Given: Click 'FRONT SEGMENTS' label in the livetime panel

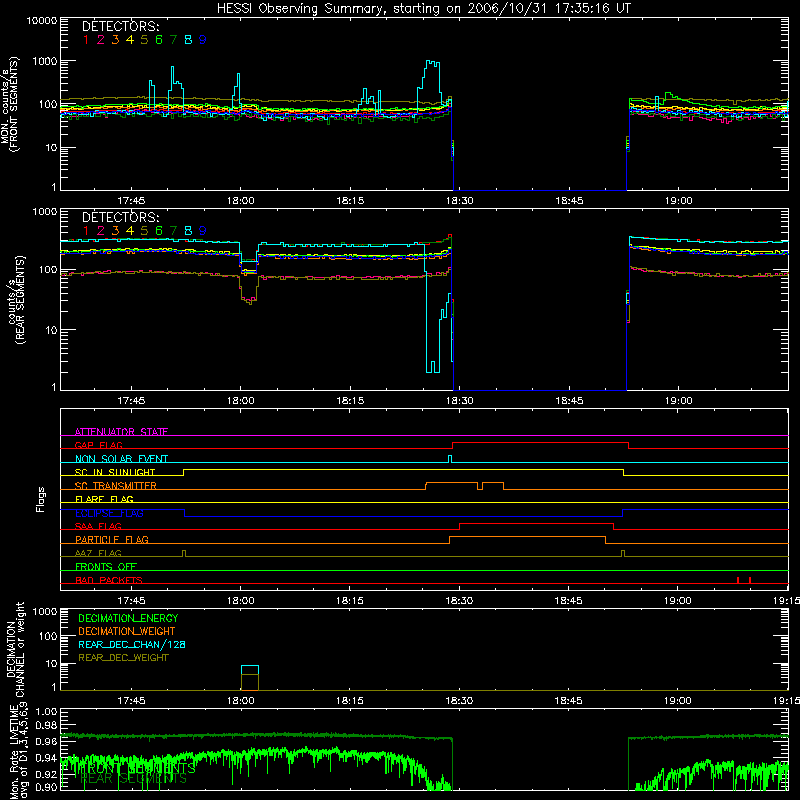Looking at the screenshot, I should [137, 768].
